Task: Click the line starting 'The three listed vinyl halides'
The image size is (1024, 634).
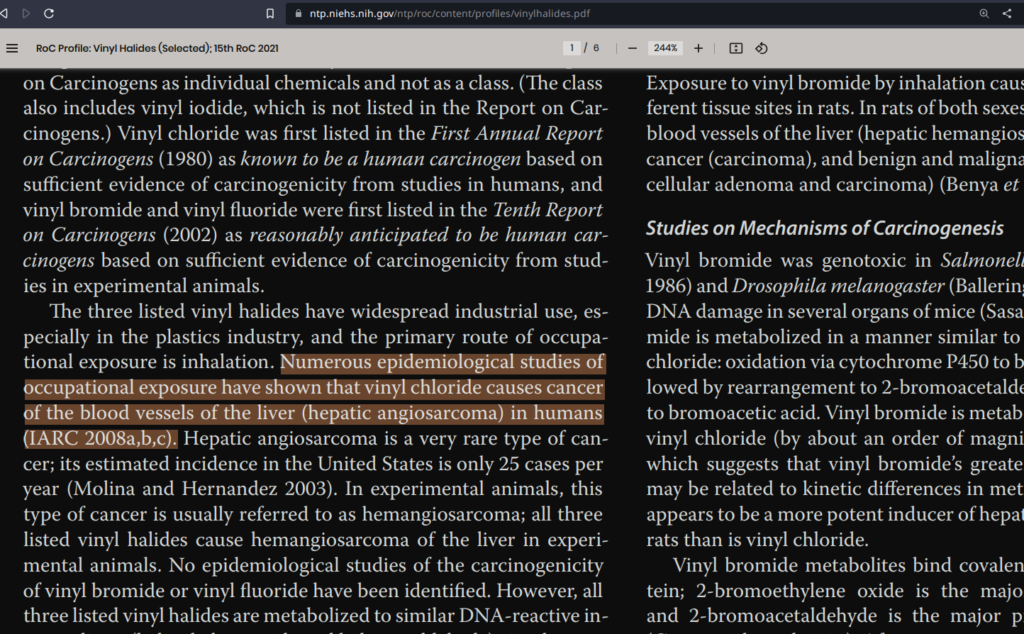Action: click(329, 311)
